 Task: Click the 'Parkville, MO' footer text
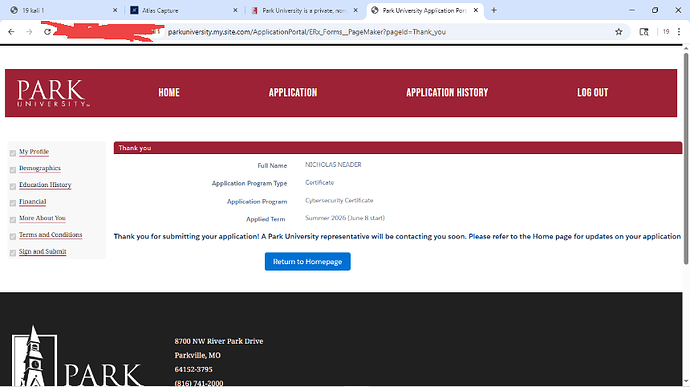tap(198, 355)
